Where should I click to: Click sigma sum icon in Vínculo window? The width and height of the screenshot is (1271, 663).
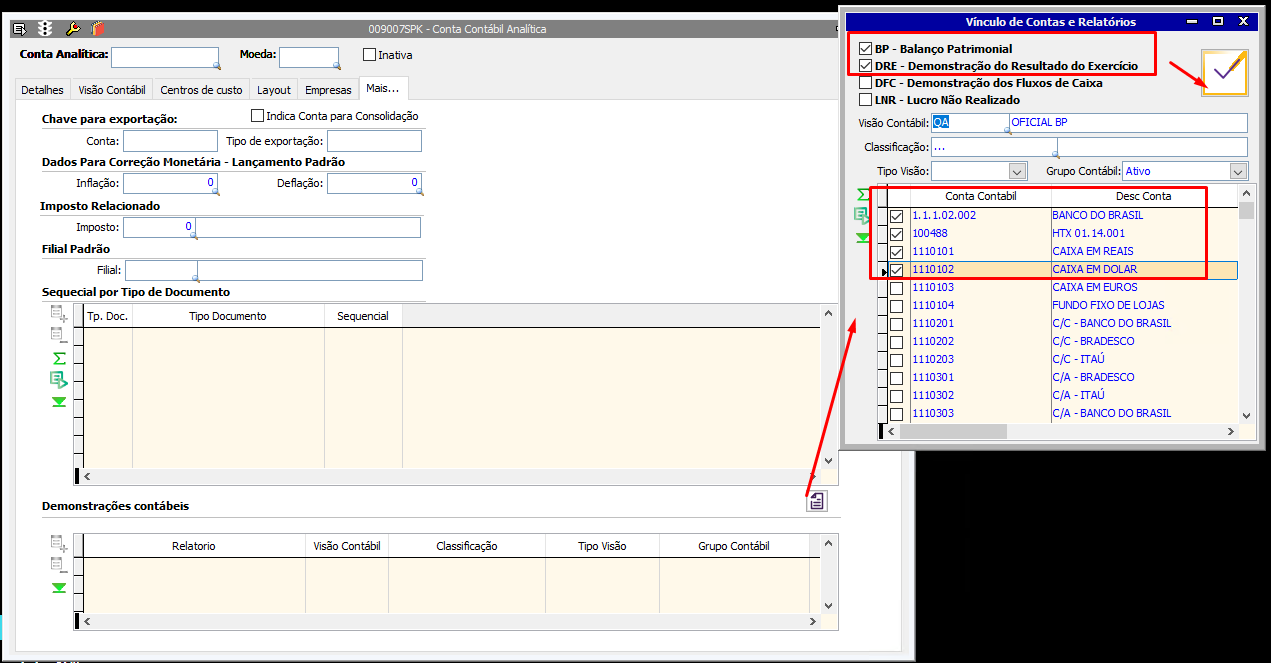tap(862, 194)
